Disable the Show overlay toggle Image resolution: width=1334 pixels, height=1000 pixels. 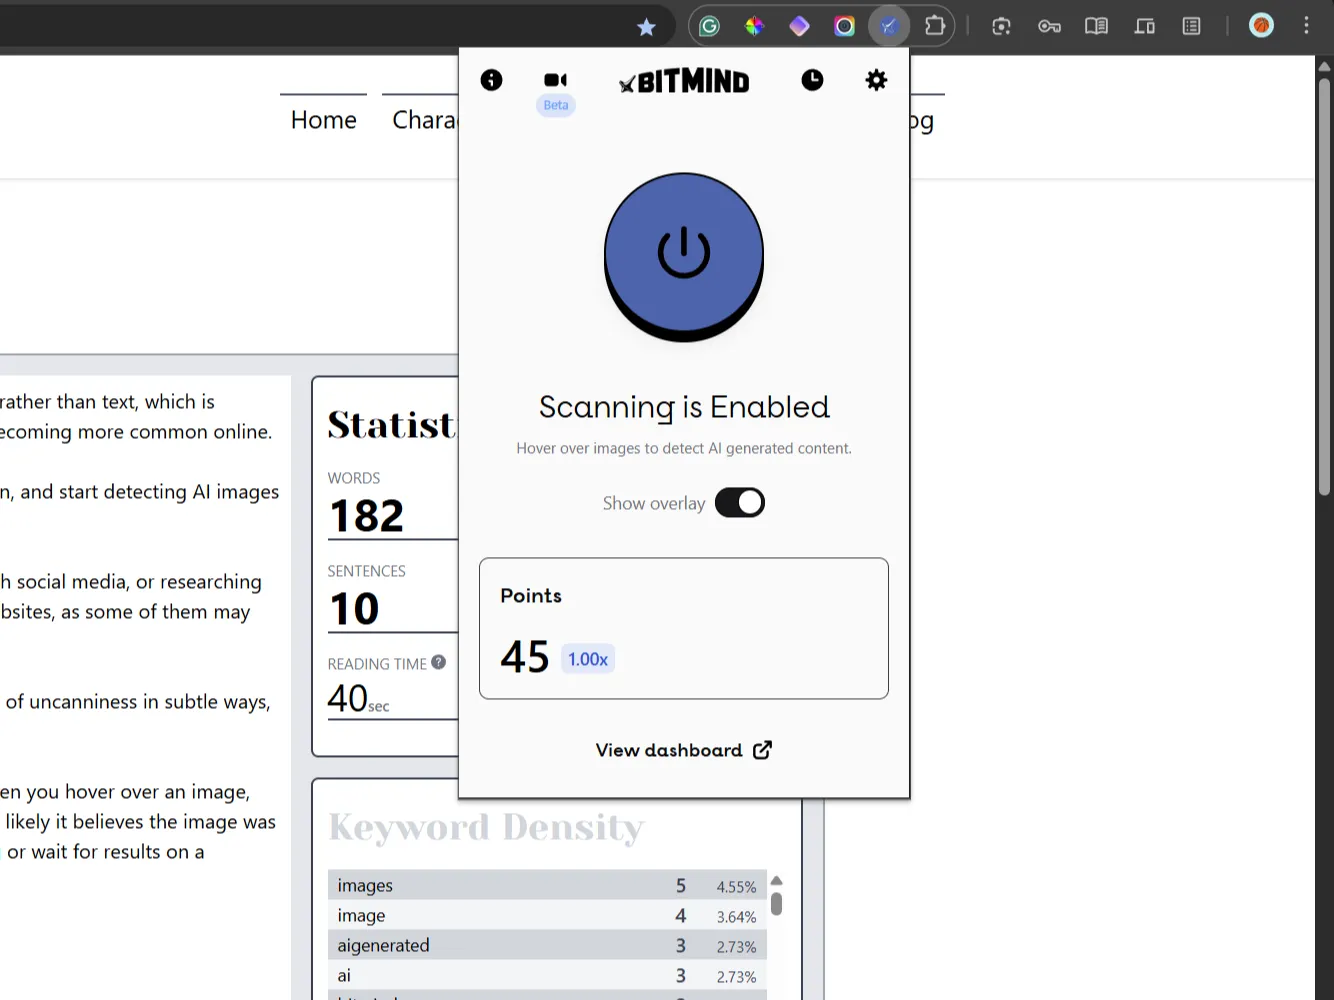pyautogui.click(x=739, y=502)
